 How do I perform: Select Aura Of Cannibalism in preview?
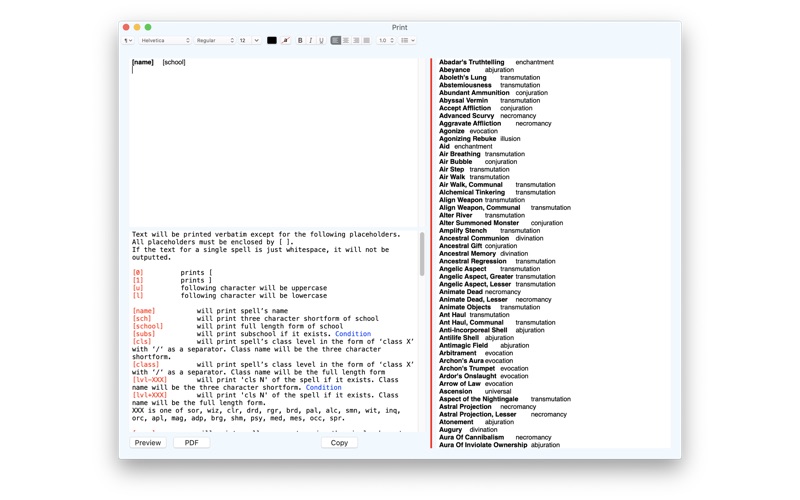click(471, 437)
